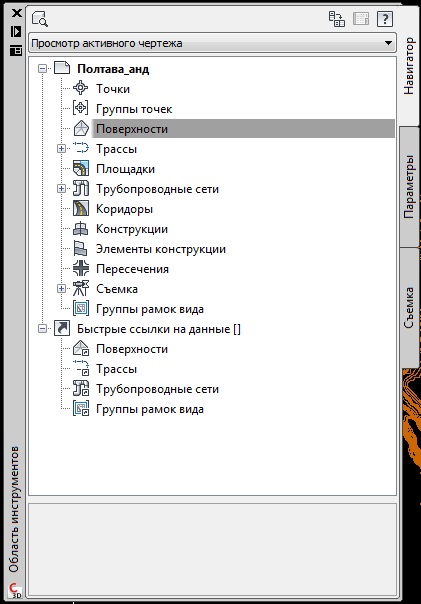This screenshot has height=604, width=421.
Task: Select the Съемка label in the tree
Action: 117,289
